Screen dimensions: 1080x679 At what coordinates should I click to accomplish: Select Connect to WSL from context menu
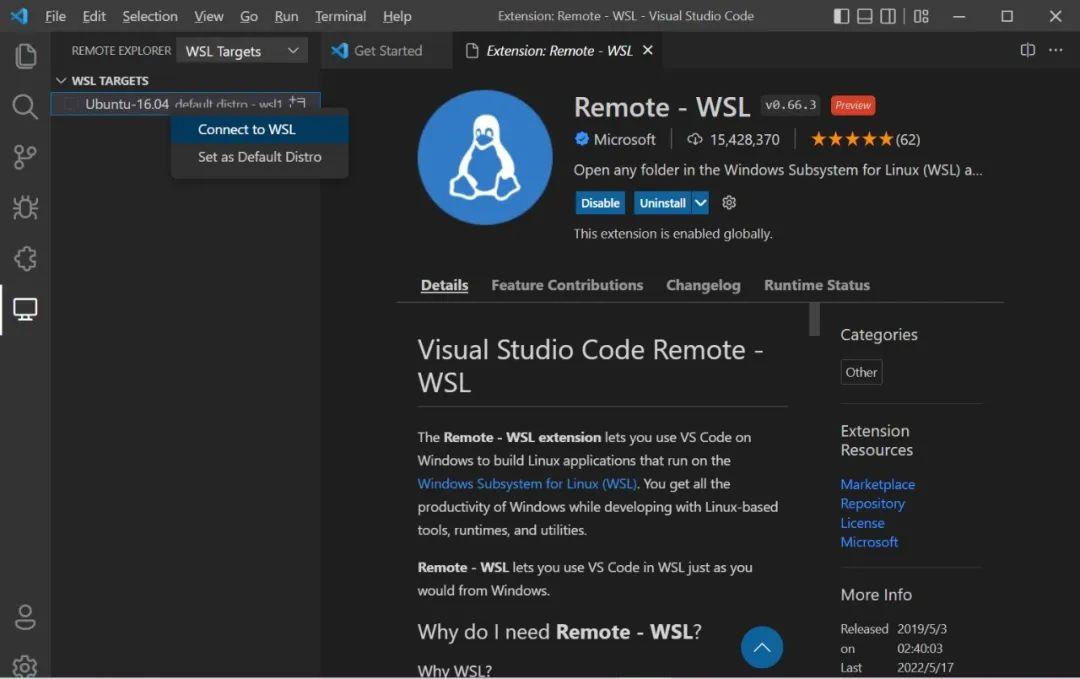(x=247, y=129)
